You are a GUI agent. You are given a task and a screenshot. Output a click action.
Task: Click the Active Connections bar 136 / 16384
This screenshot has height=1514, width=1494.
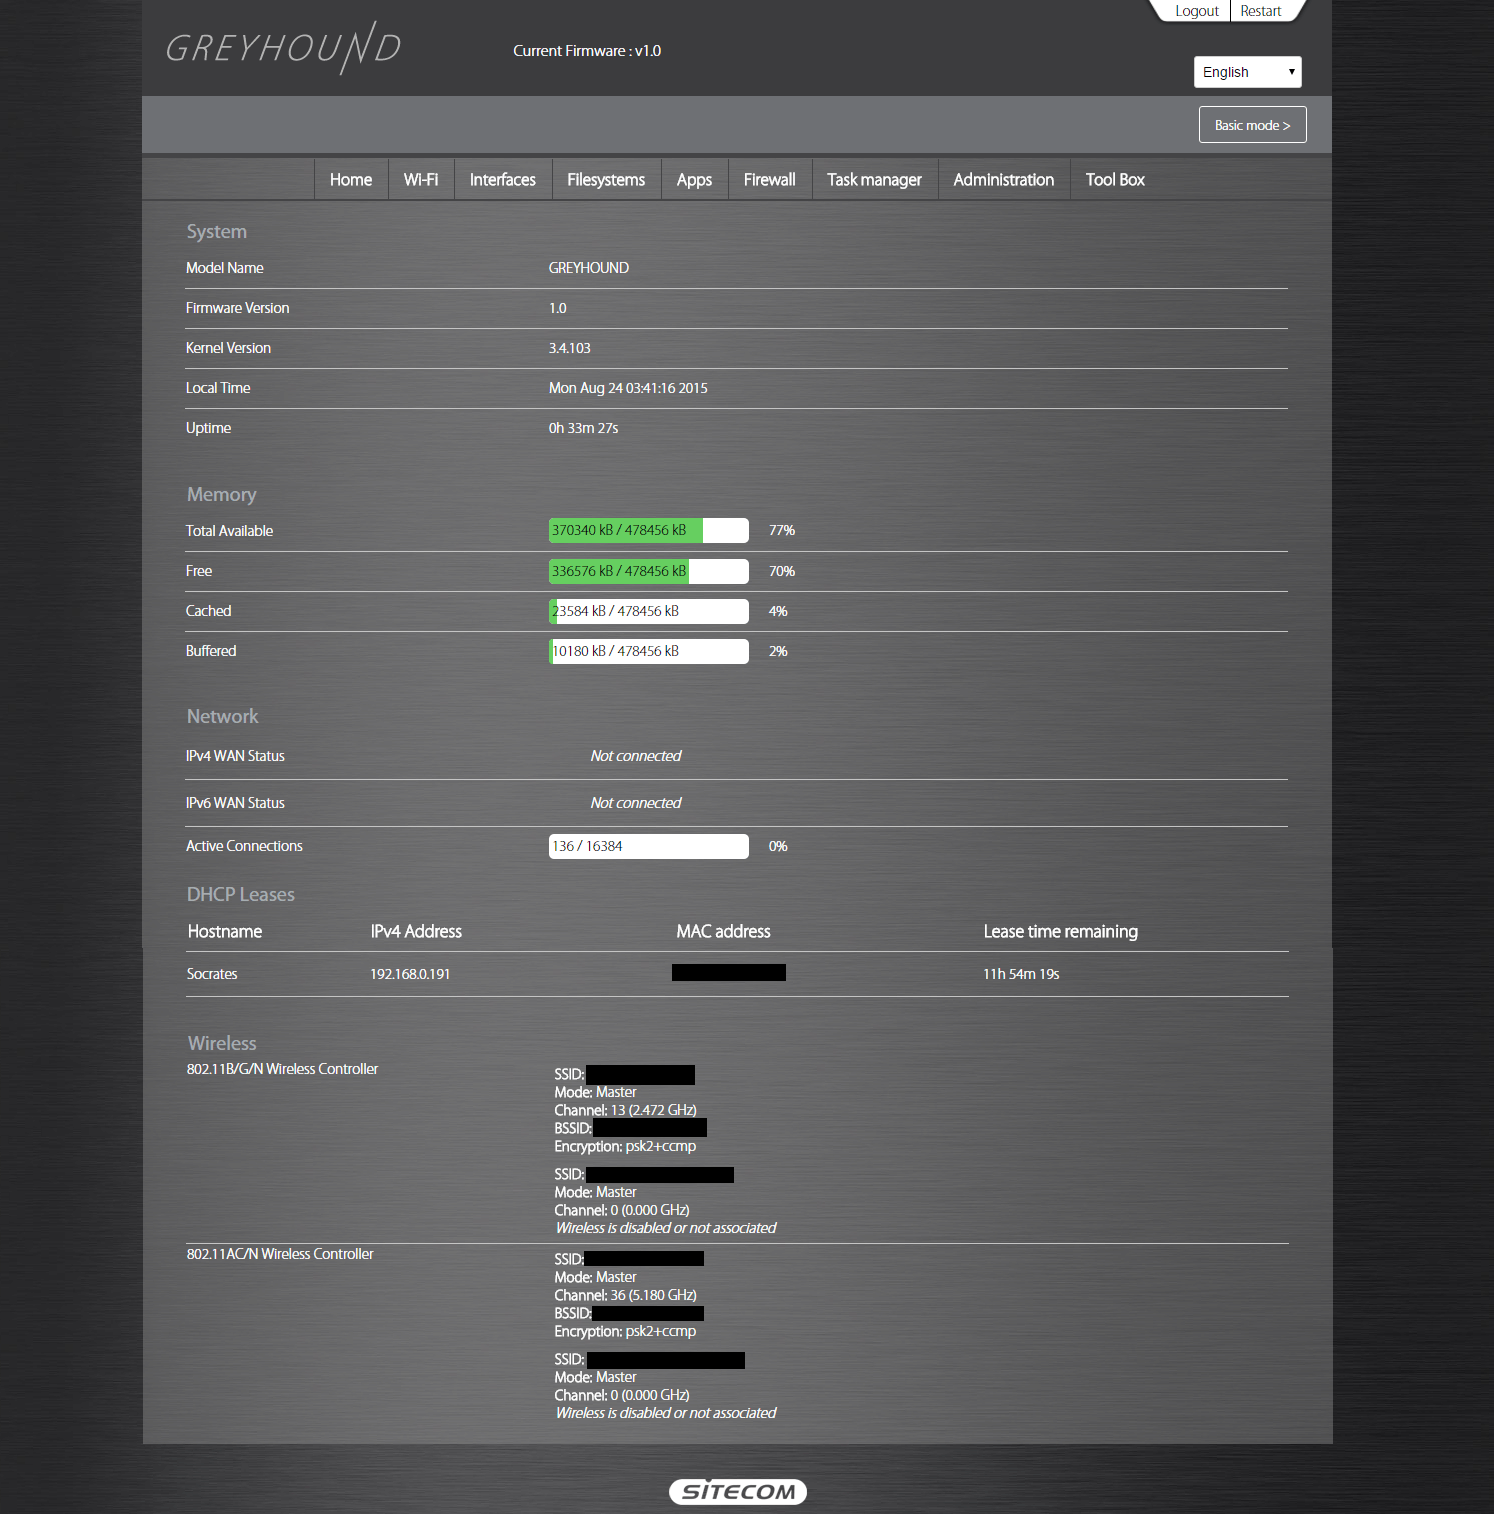tap(649, 846)
